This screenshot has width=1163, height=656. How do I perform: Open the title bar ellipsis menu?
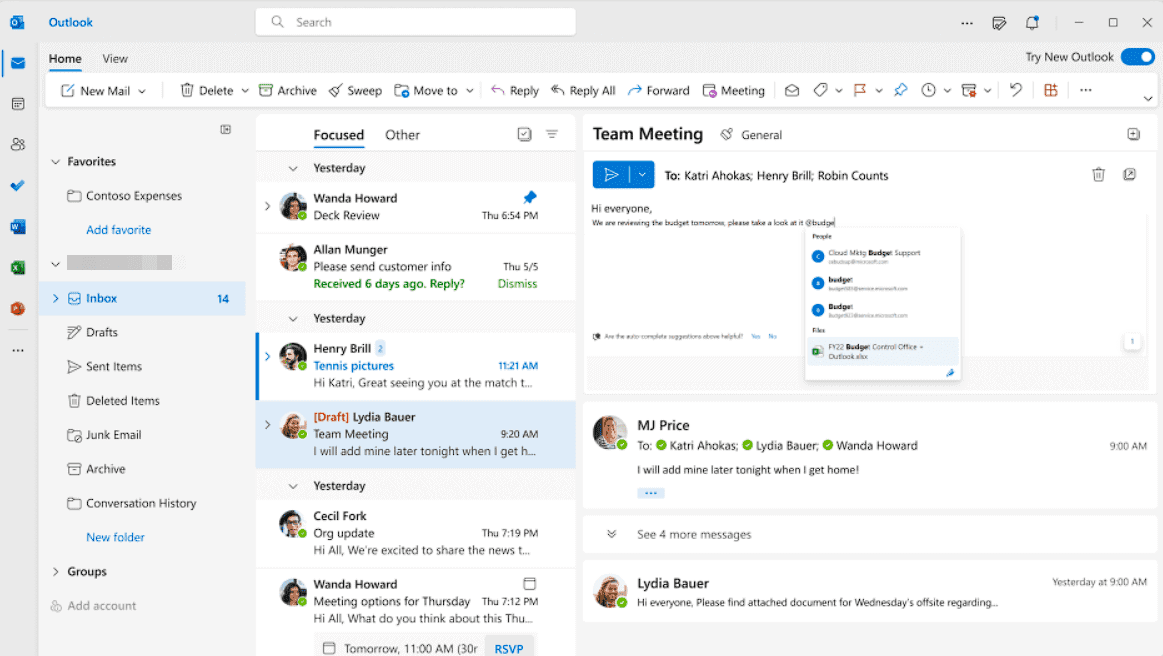tap(967, 23)
